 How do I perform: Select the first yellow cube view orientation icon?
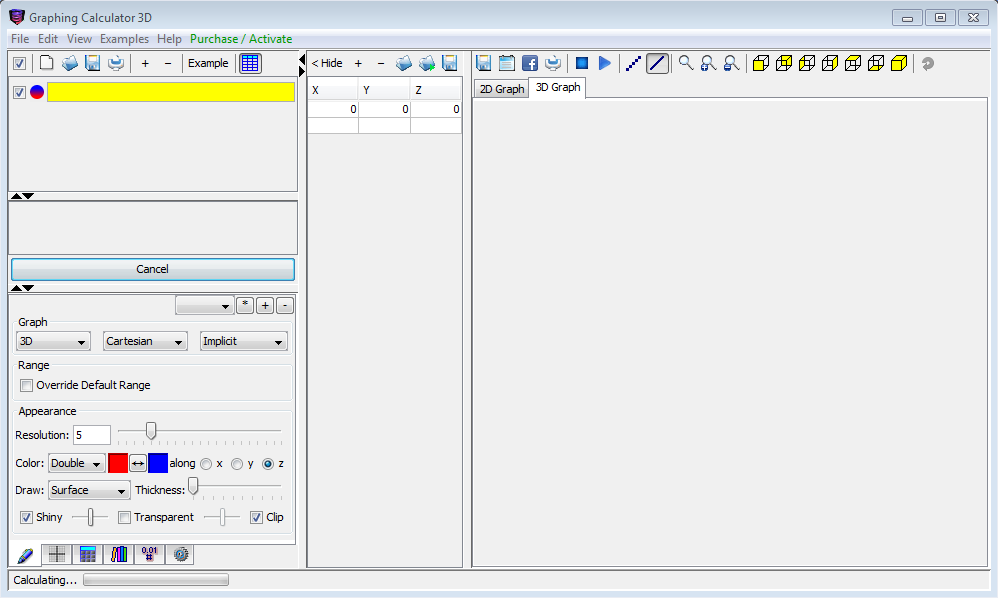761,62
